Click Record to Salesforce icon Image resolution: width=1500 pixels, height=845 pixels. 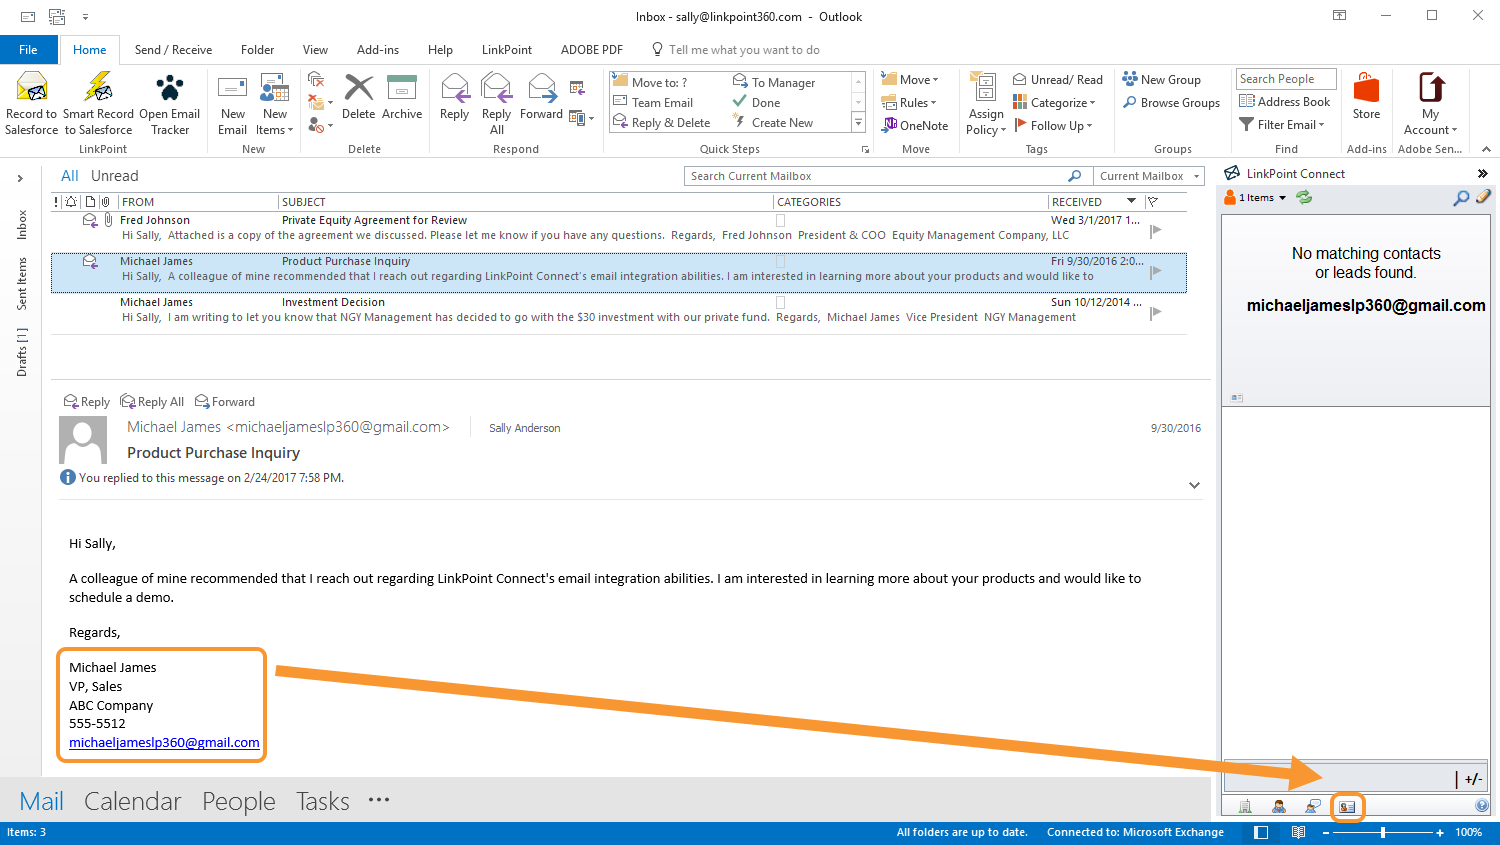32,103
